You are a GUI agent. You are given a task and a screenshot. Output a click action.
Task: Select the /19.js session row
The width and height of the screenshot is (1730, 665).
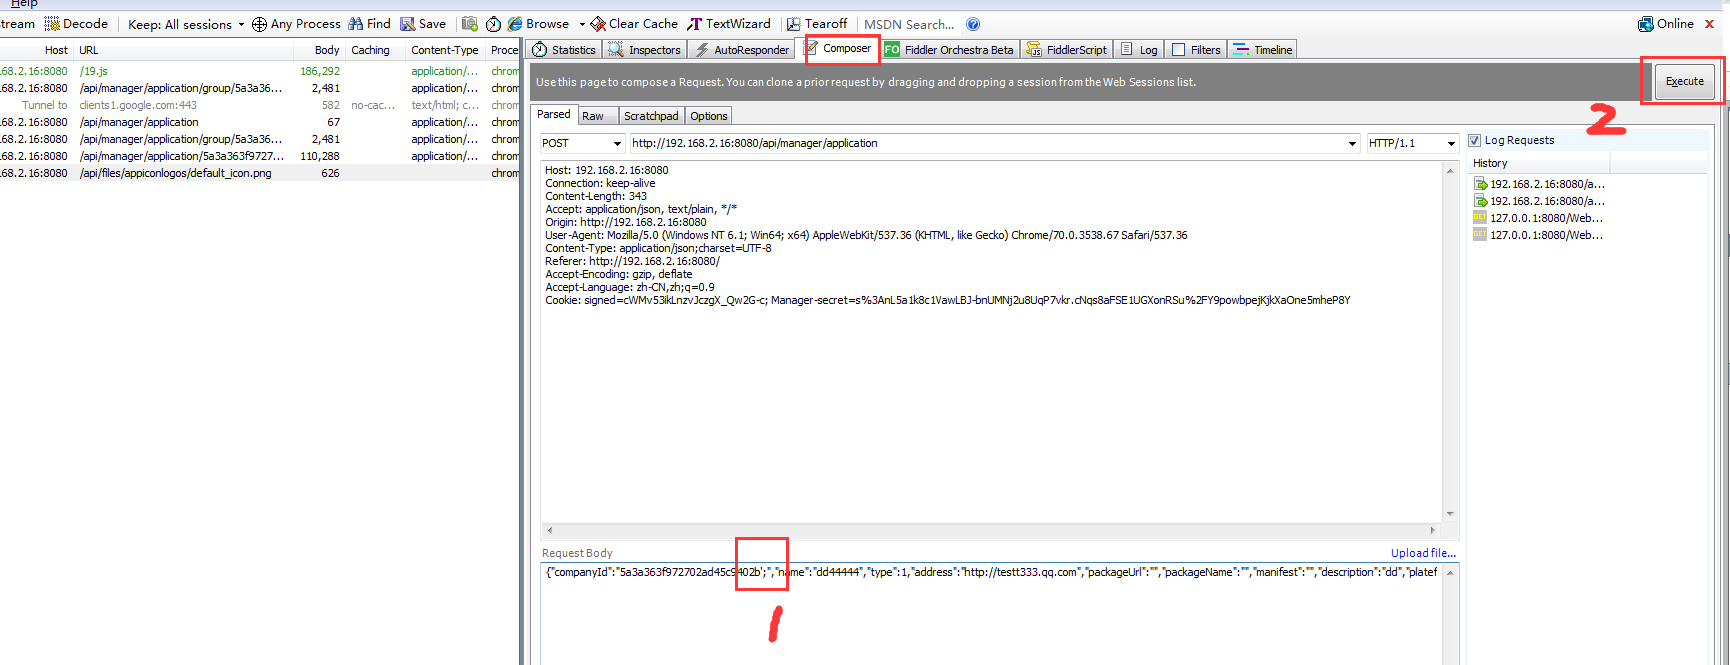pos(260,71)
